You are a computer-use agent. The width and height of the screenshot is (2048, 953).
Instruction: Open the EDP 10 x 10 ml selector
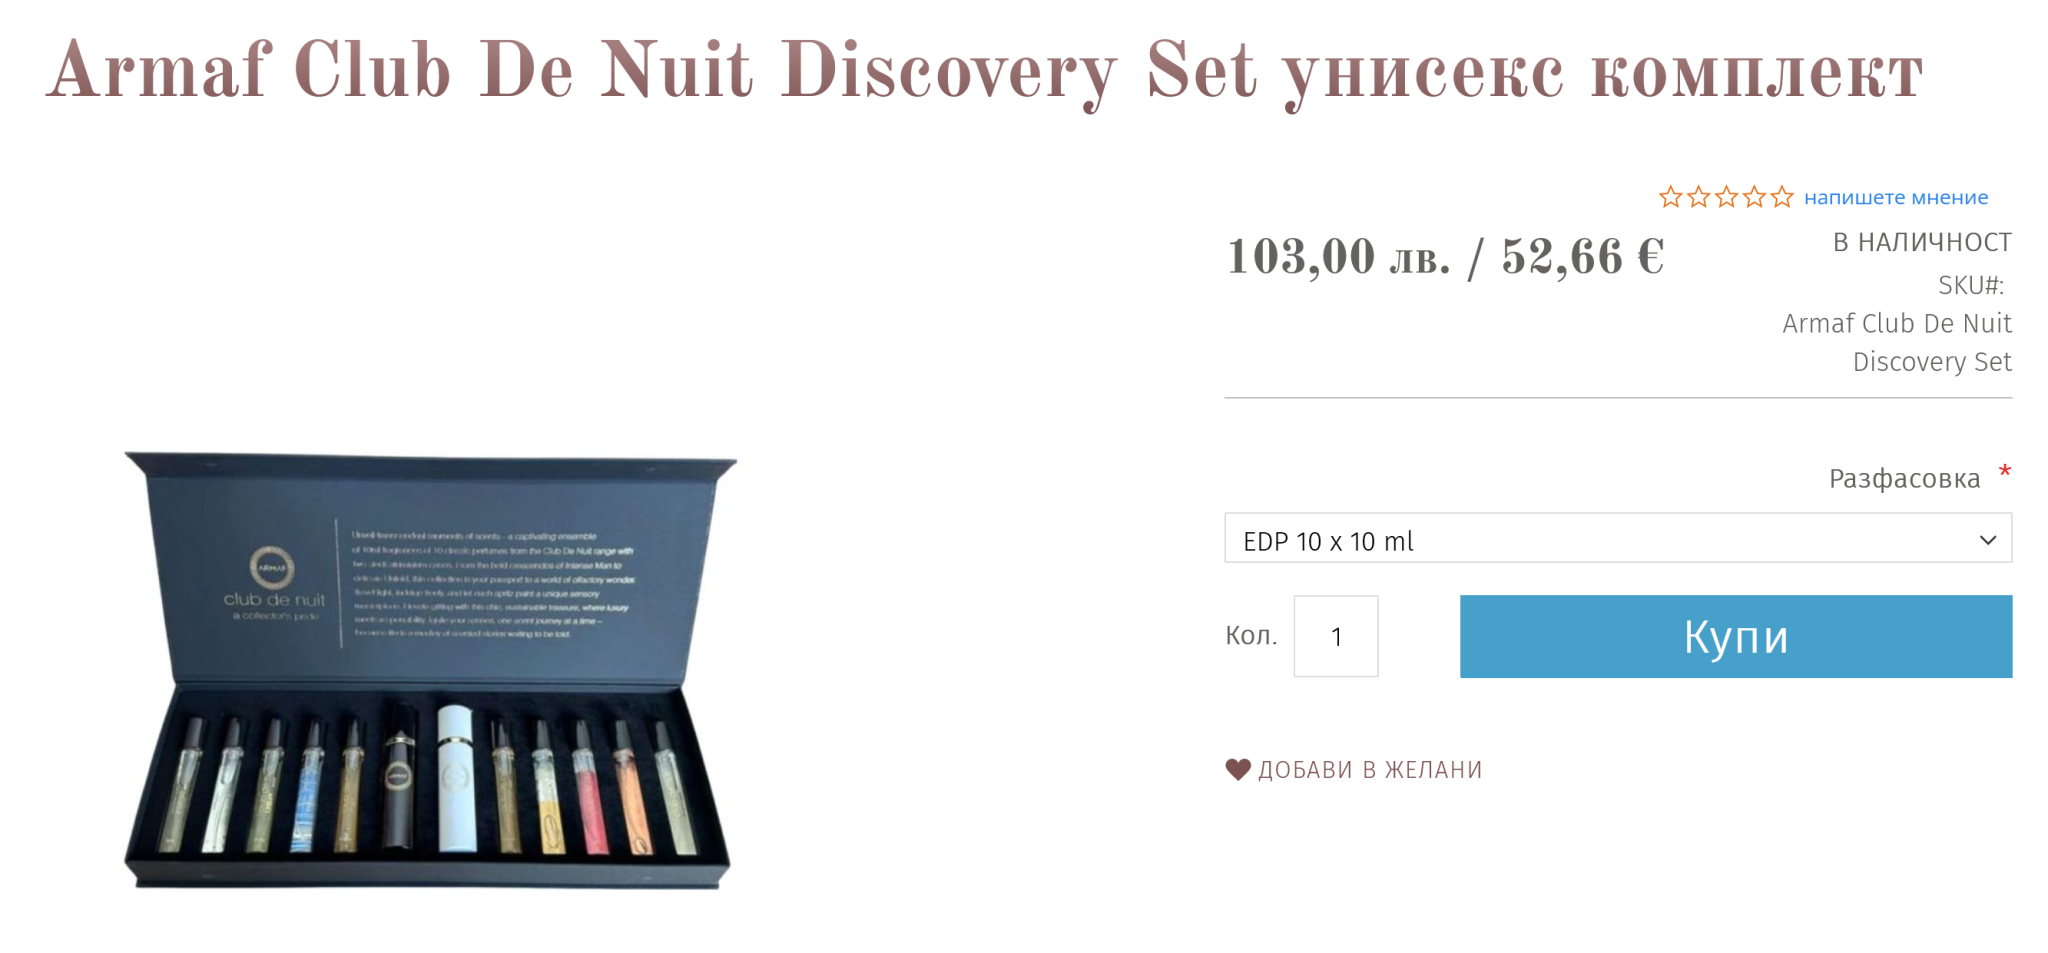(x=1618, y=538)
